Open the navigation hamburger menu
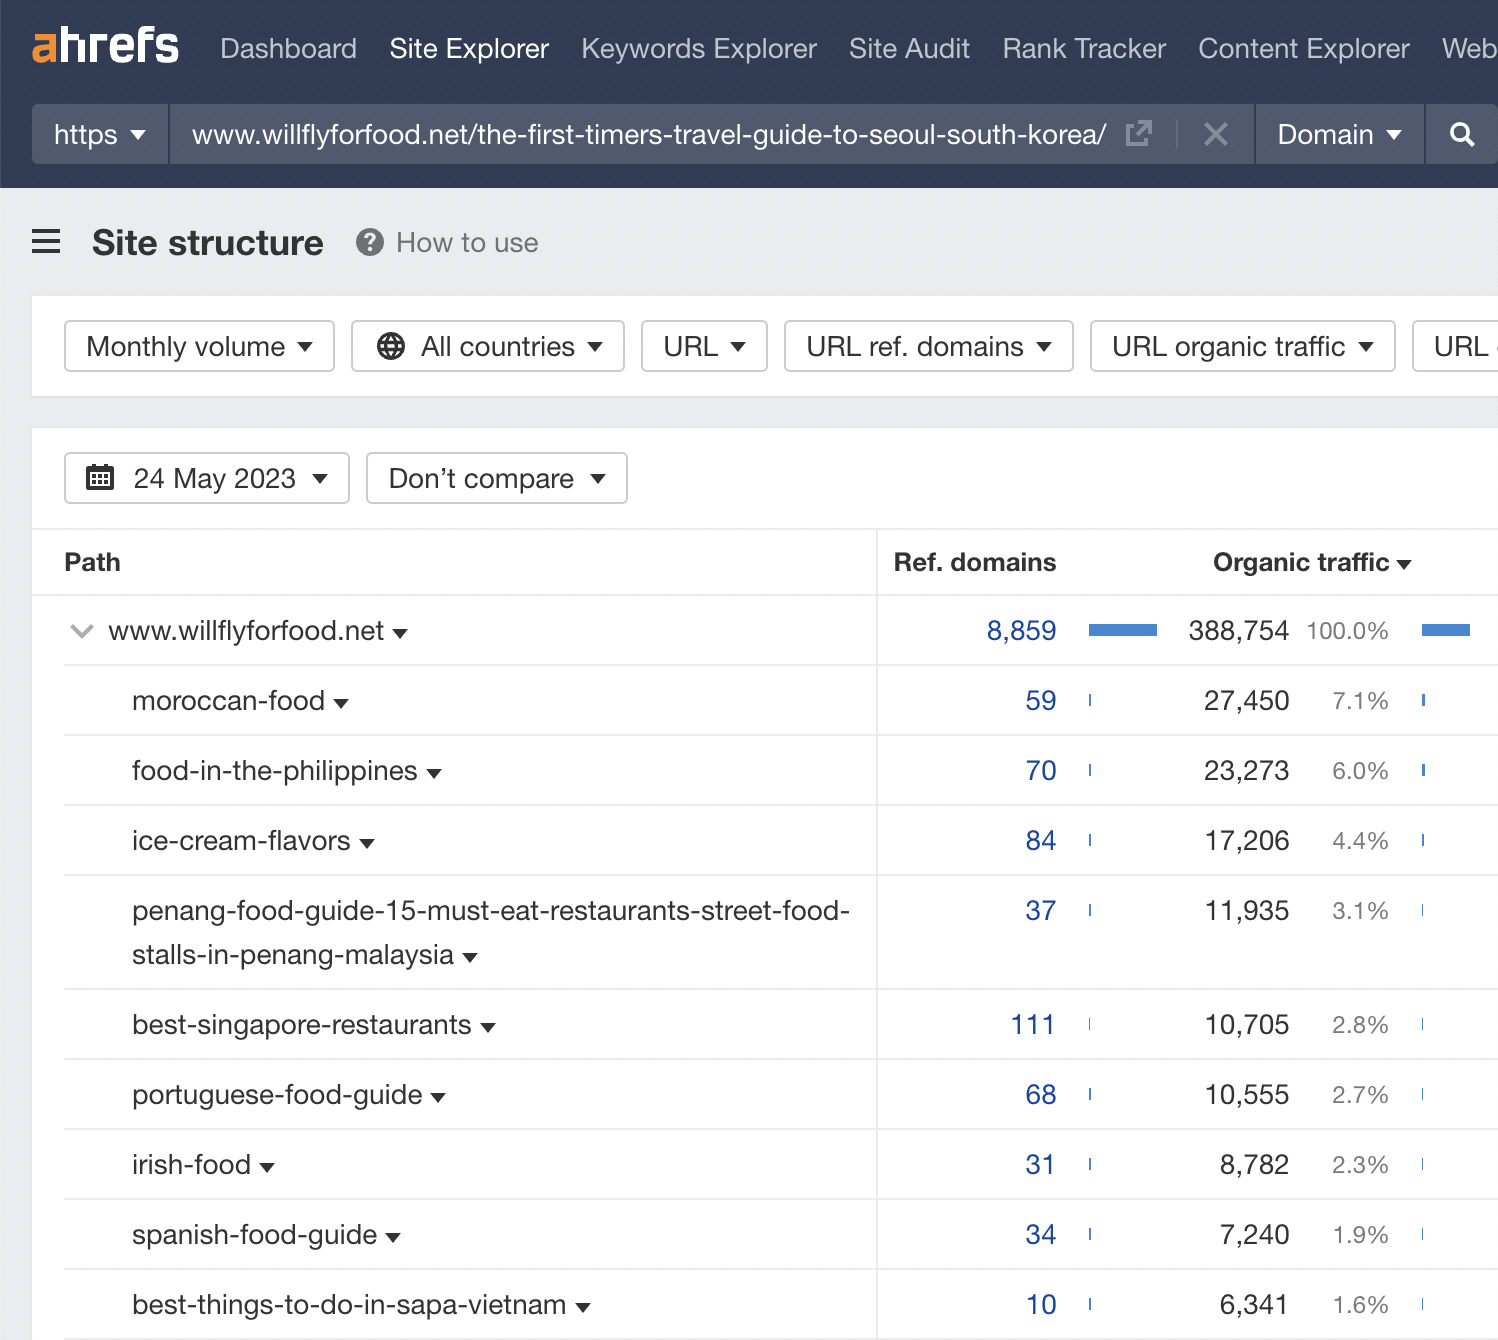This screenshot has height=1340, width=1498. (x=46, y=242)
